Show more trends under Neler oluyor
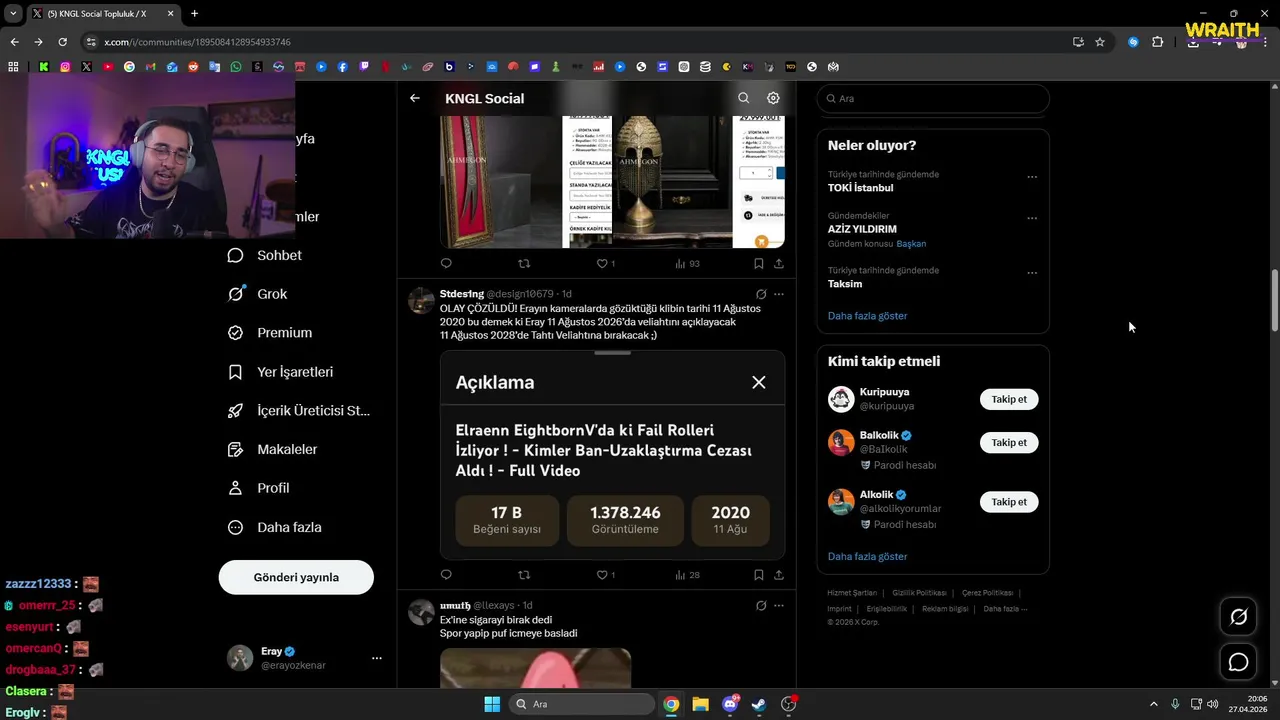The width and height of the screenshot is (1280, 720). click(x=867, y=316)
